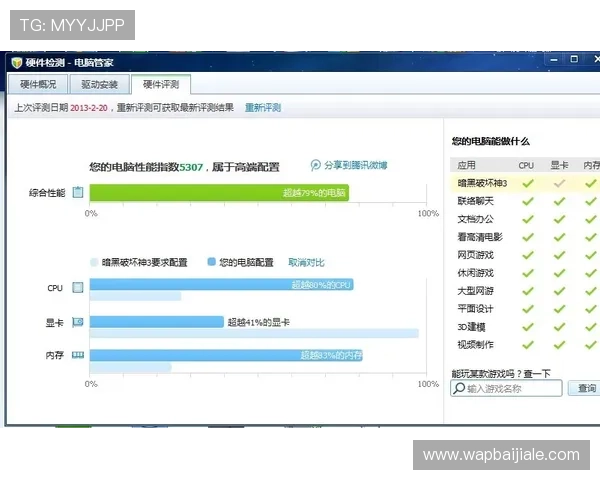
Task: Click the 休闲游戏 CPU checkmark
Action: (x=528, y=273)
